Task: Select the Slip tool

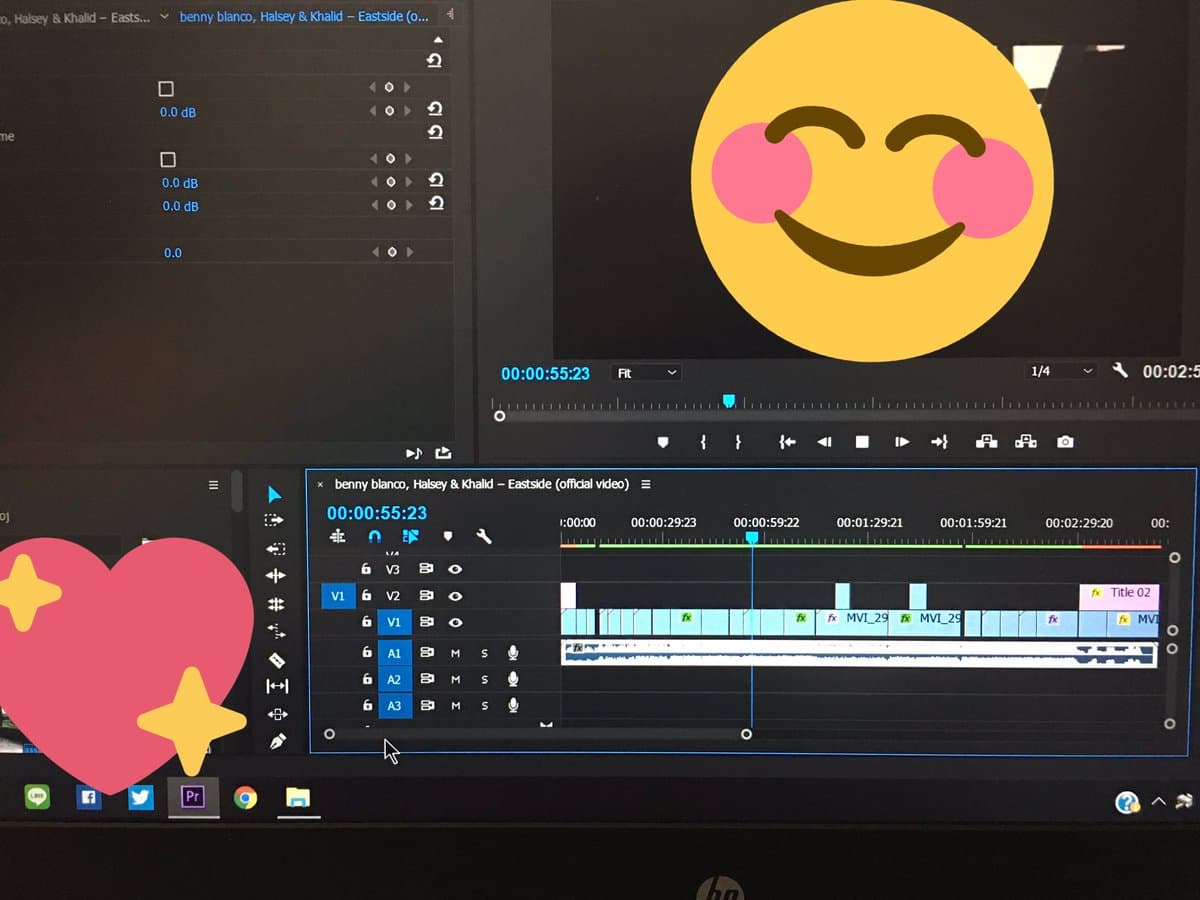Action: point(277,686)
